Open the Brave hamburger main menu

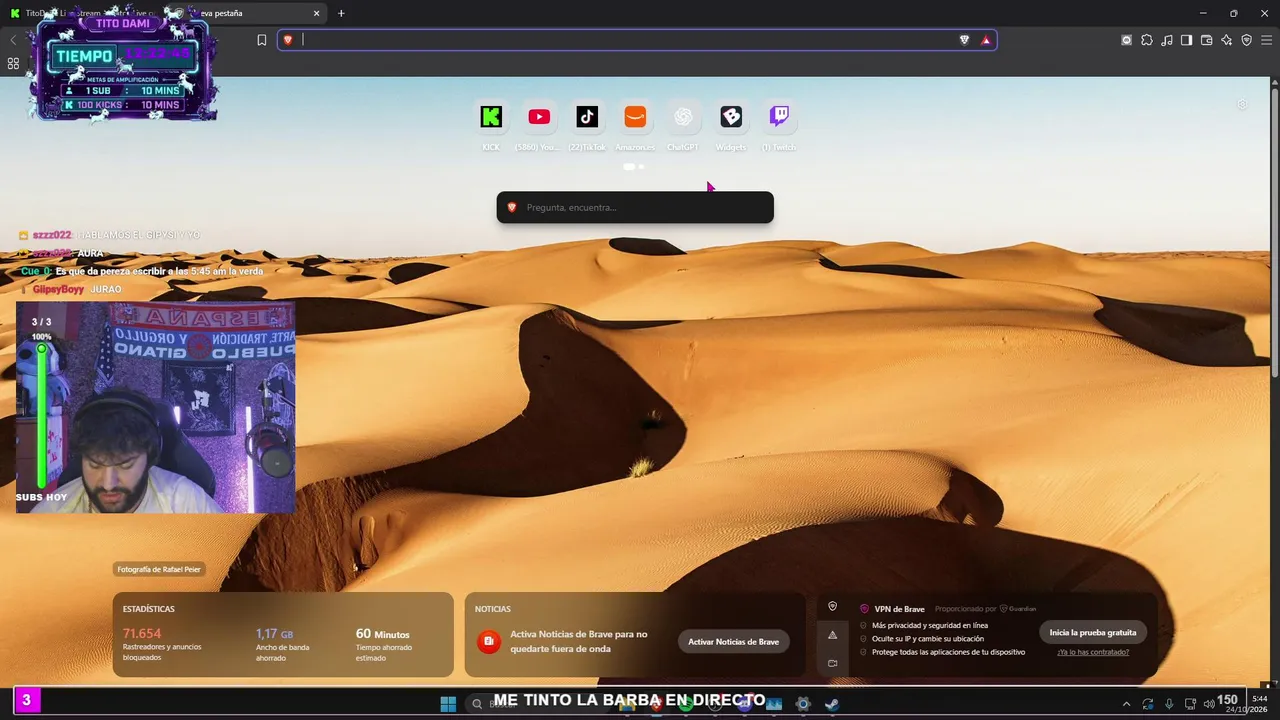tap(1267, 40)
